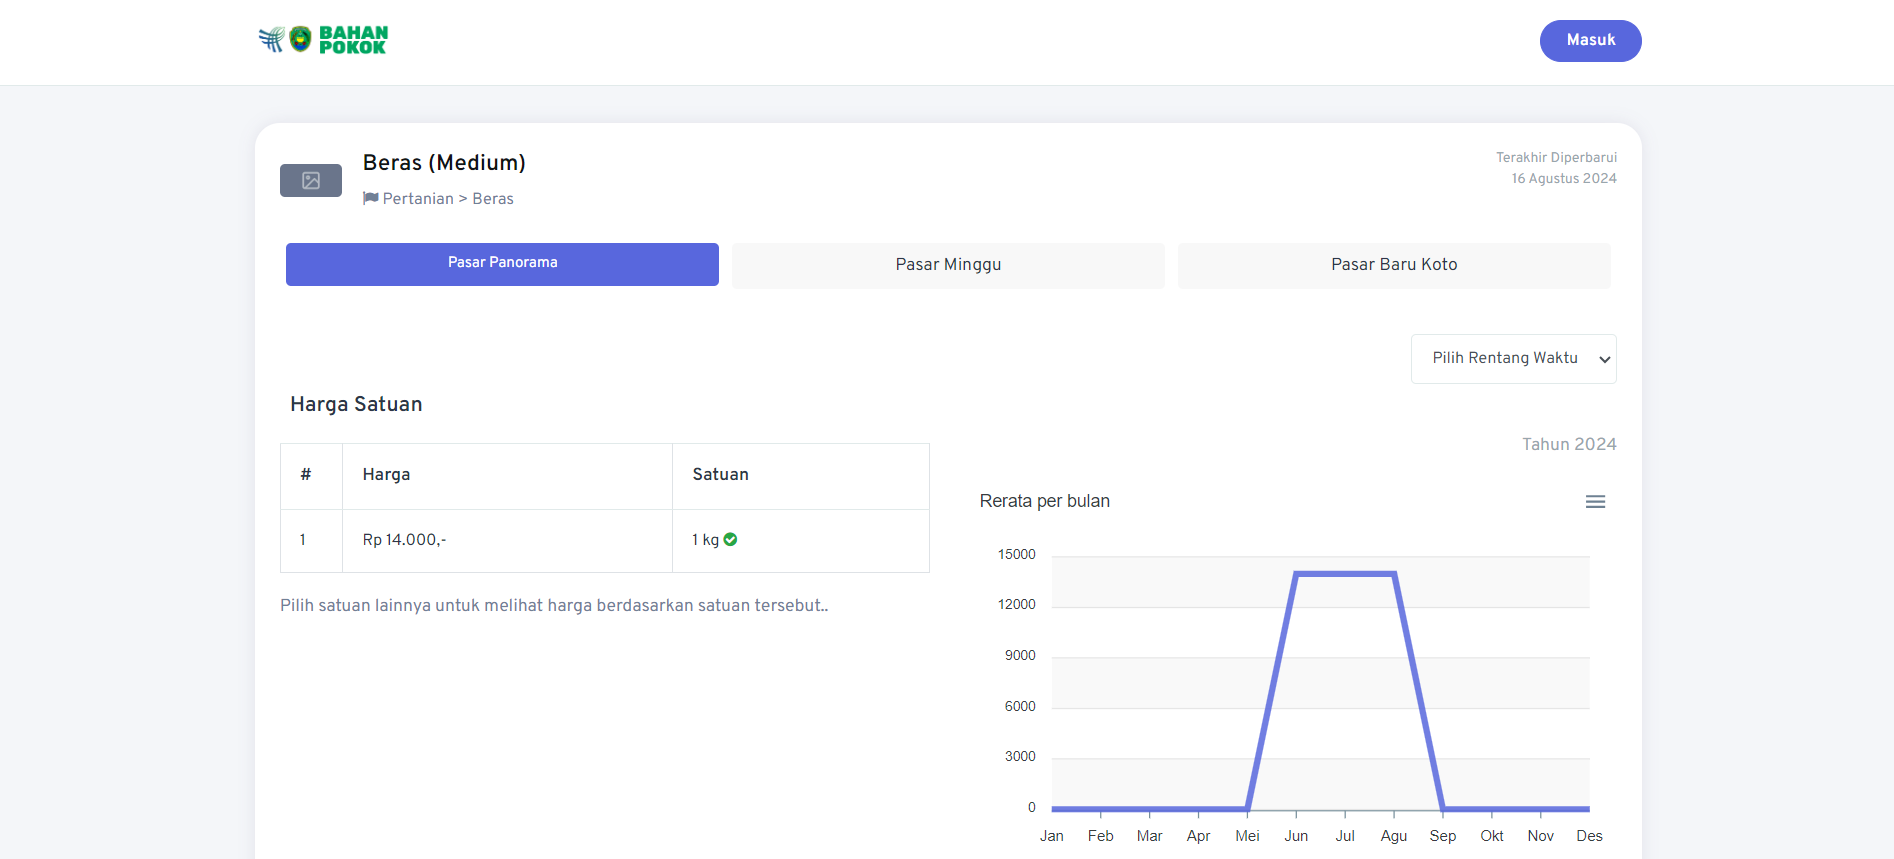The width and height of the screenshot is (1894, 859).
Task: Select the Rp 14.000,- price cell
Action: 507,540
